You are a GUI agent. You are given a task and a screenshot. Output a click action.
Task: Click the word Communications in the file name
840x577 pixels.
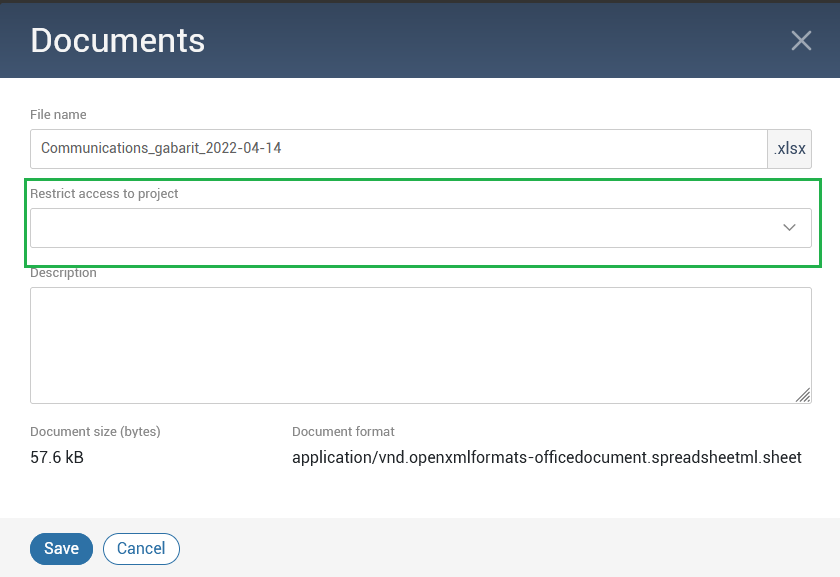pos(94,148)
